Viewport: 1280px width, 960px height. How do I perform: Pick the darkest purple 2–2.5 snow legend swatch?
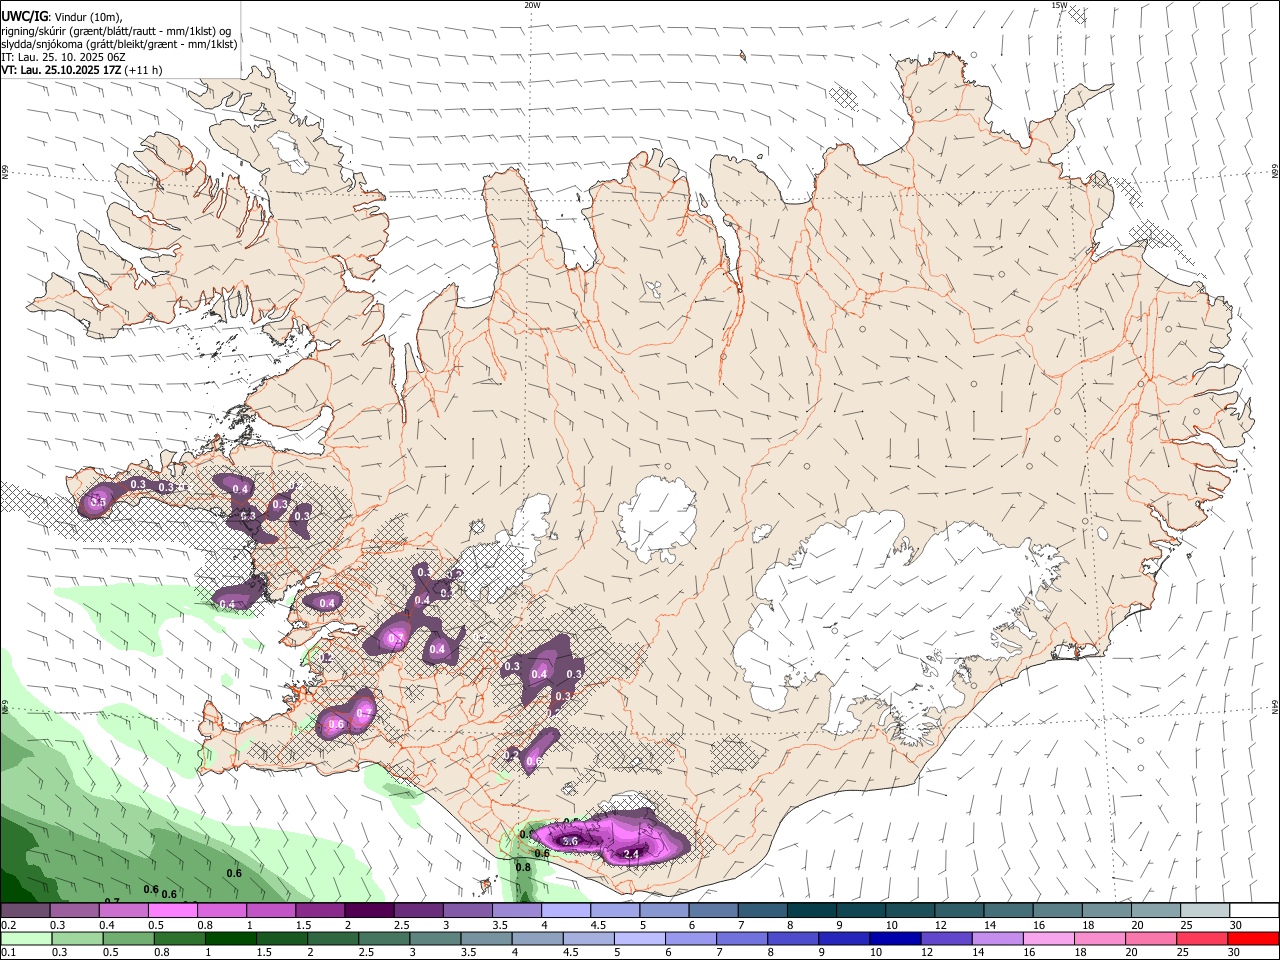369,911
